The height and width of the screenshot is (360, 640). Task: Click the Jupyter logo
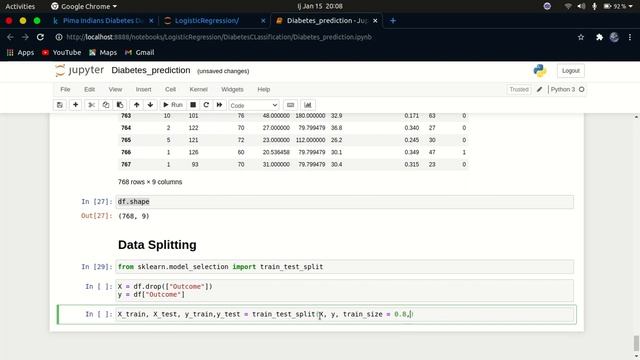point(80,70)
